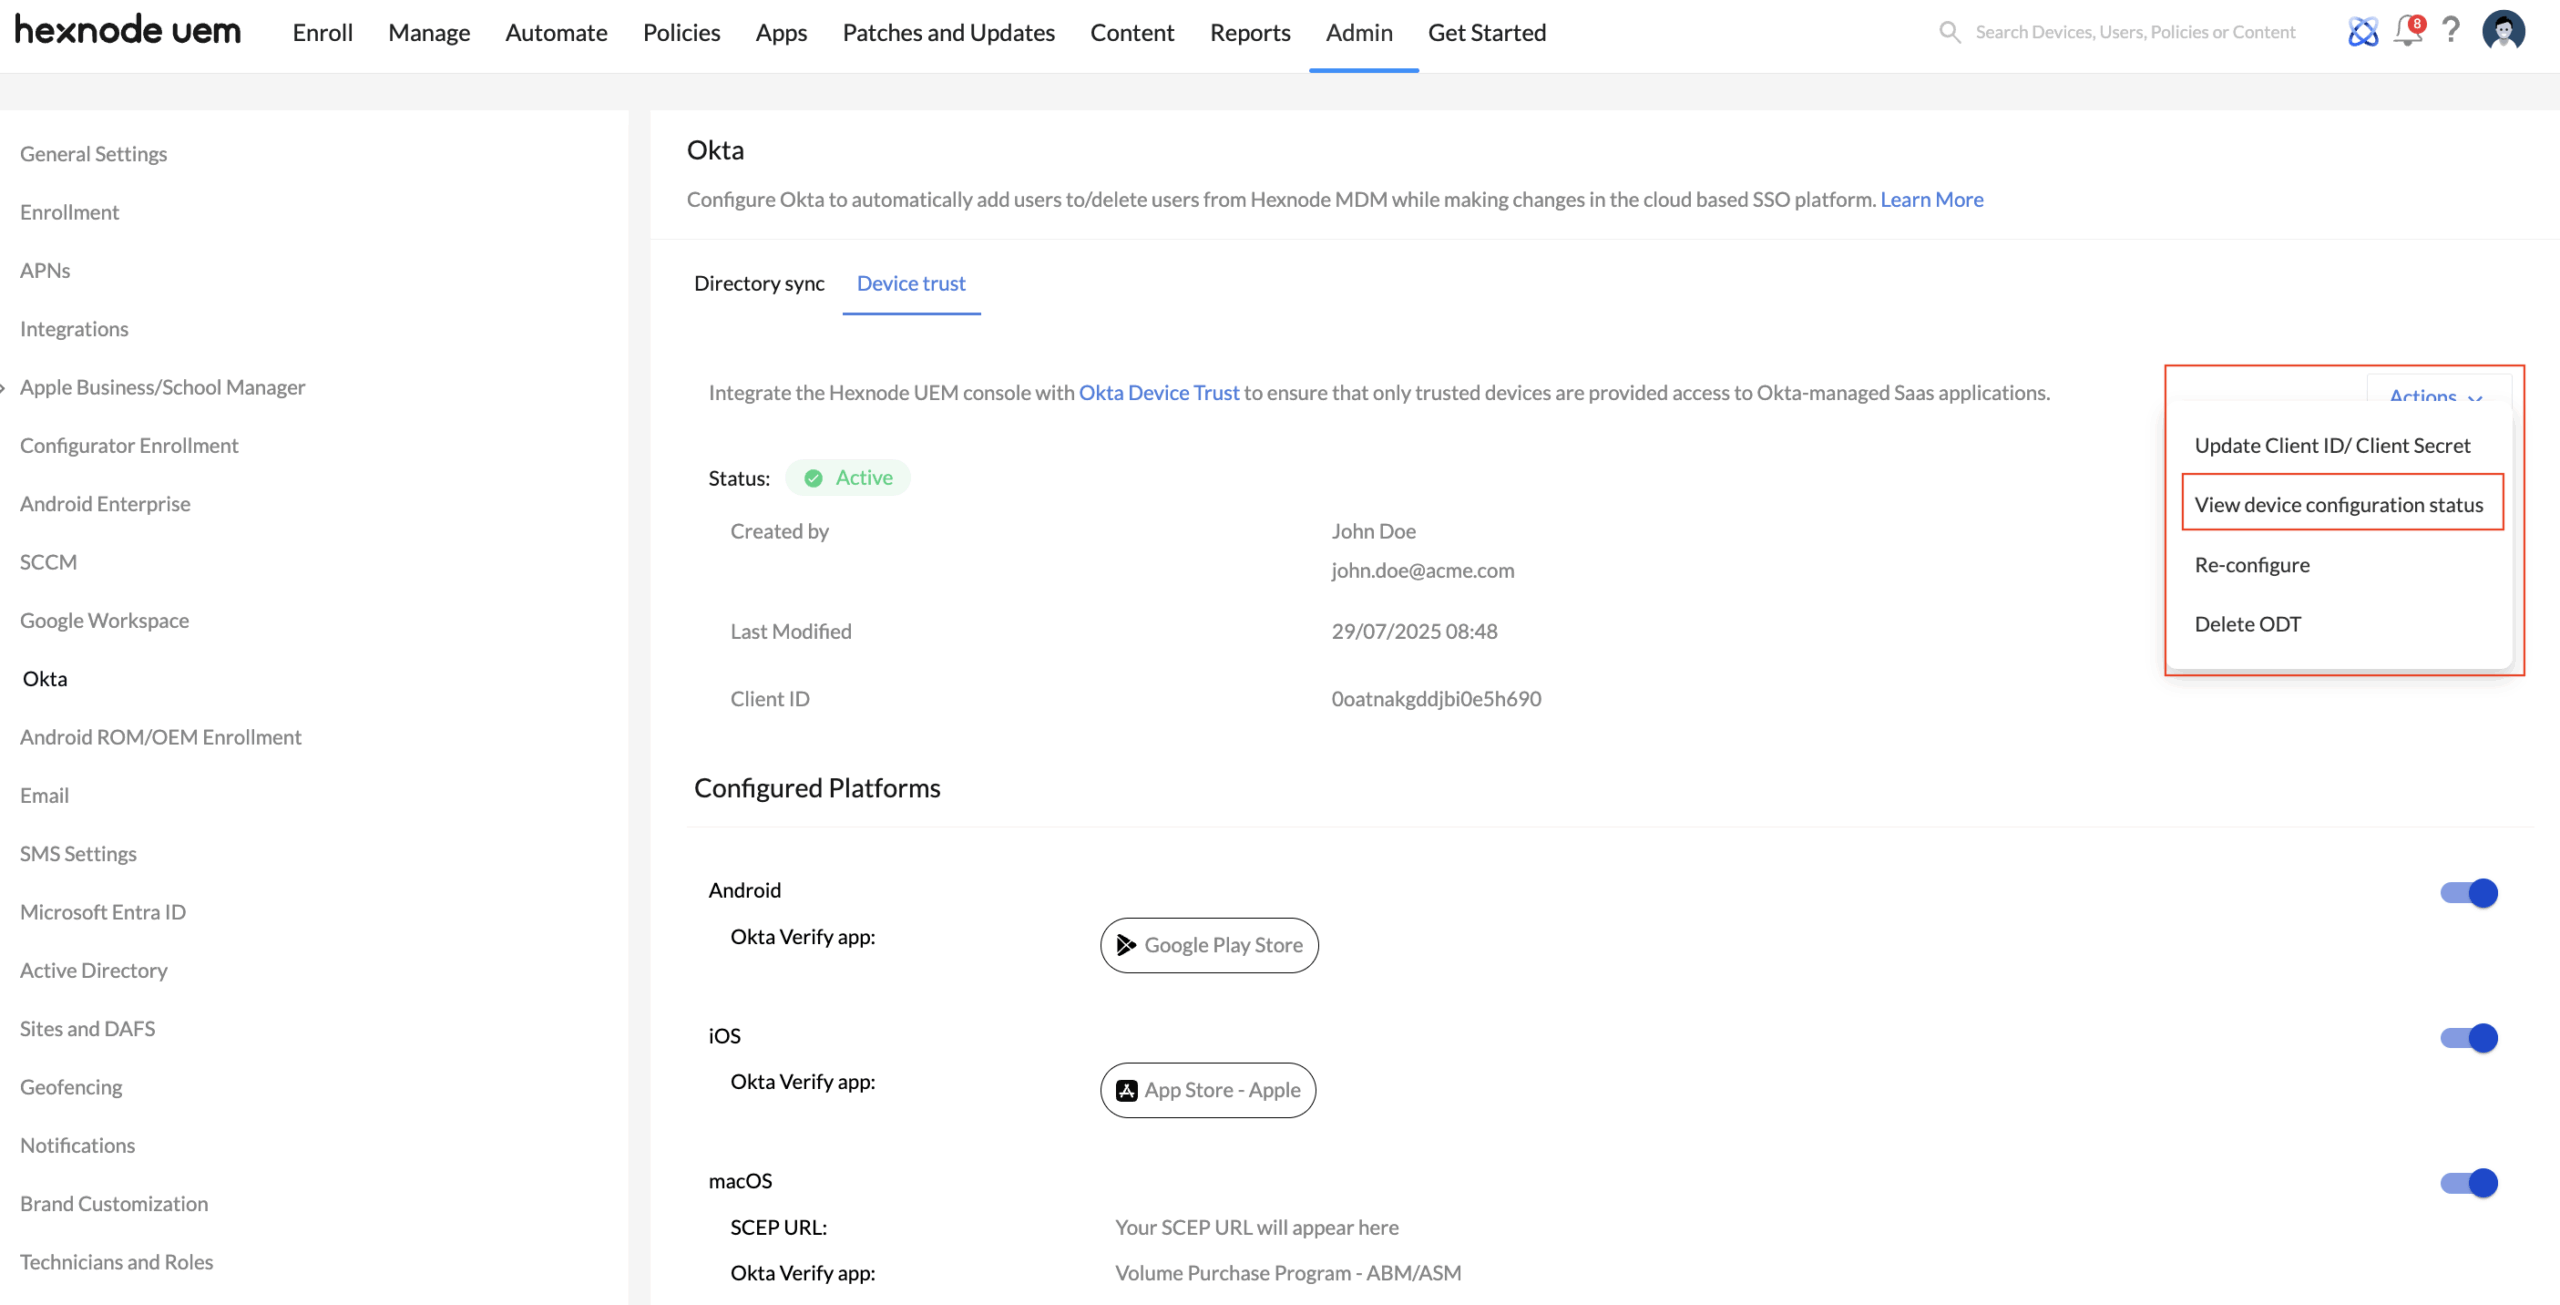Expand Apple Business/School Manager sidebar item
The height and width of the screenshot is (1305, 2560).
point(162,387)
